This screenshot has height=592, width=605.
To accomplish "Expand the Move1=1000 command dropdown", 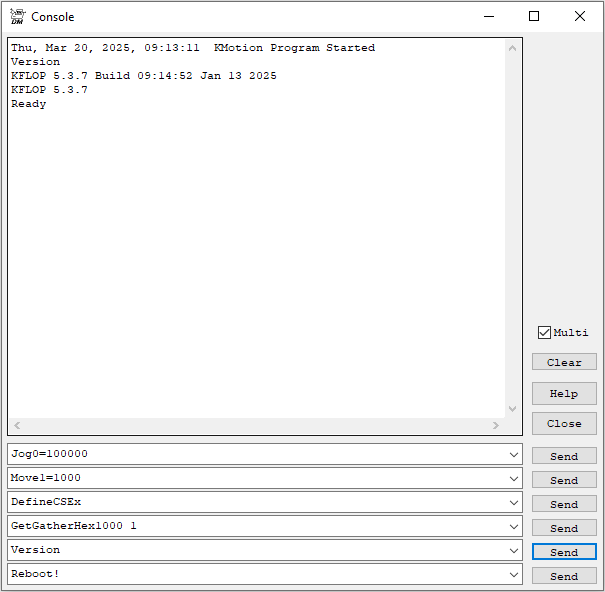I will pyautogui.click(x=514, y=479).
